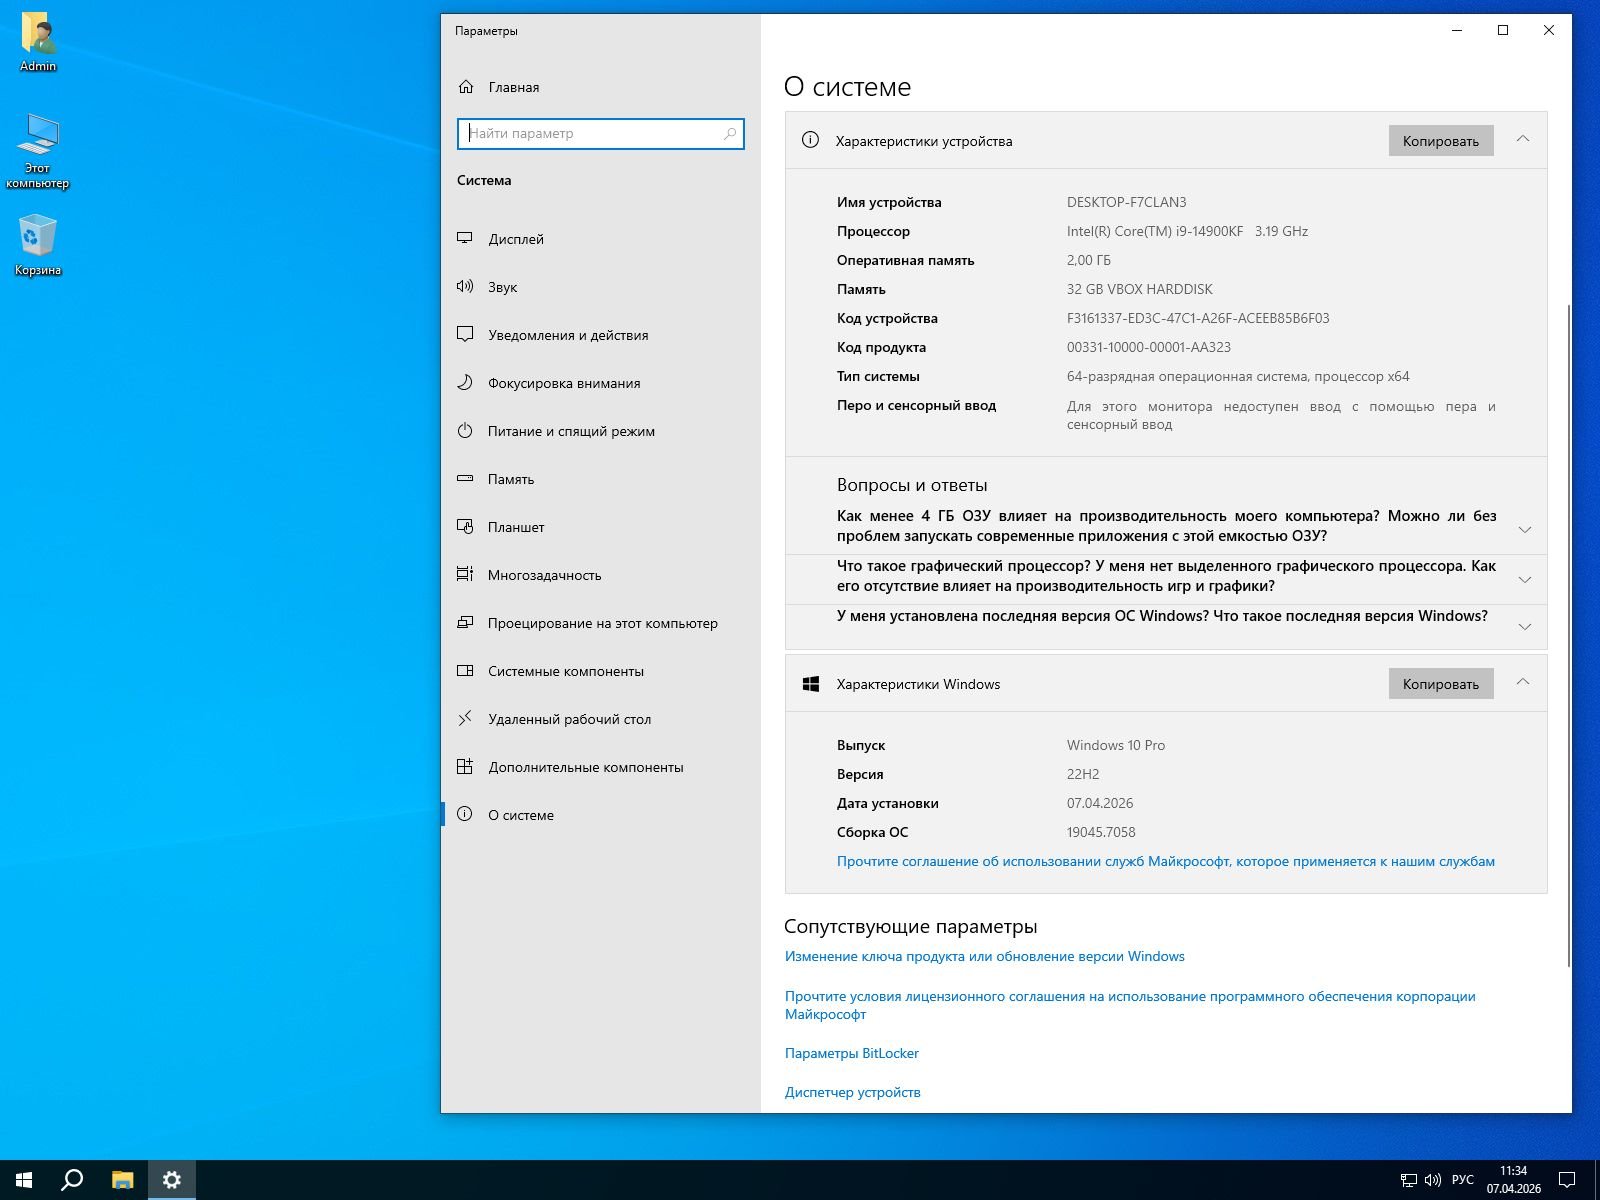
Task: Open Питание и спящий режим power icon
Action: click(x=465, y=431)
